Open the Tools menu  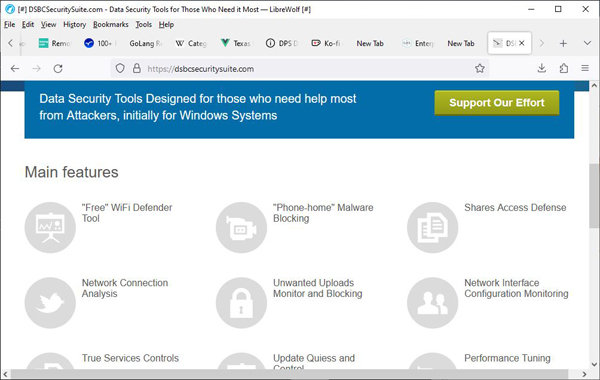pos(143,24)
